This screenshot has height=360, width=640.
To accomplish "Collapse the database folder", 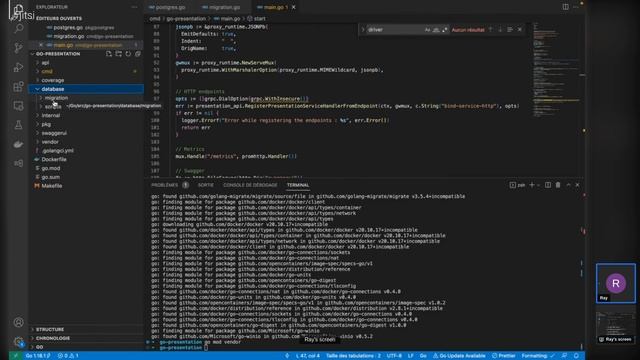I will (53, 89).
